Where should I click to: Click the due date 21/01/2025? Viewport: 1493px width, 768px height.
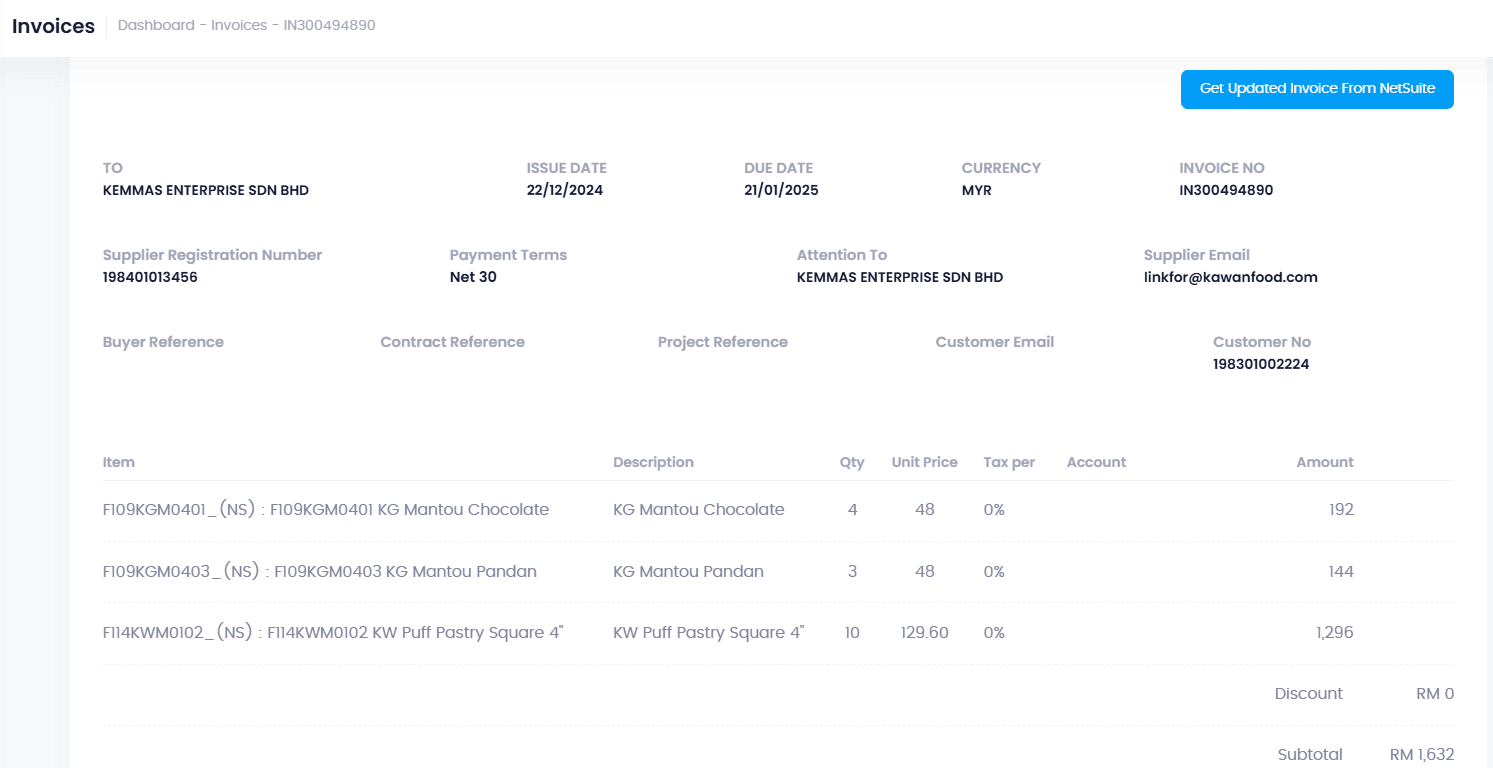click(781, 190)
